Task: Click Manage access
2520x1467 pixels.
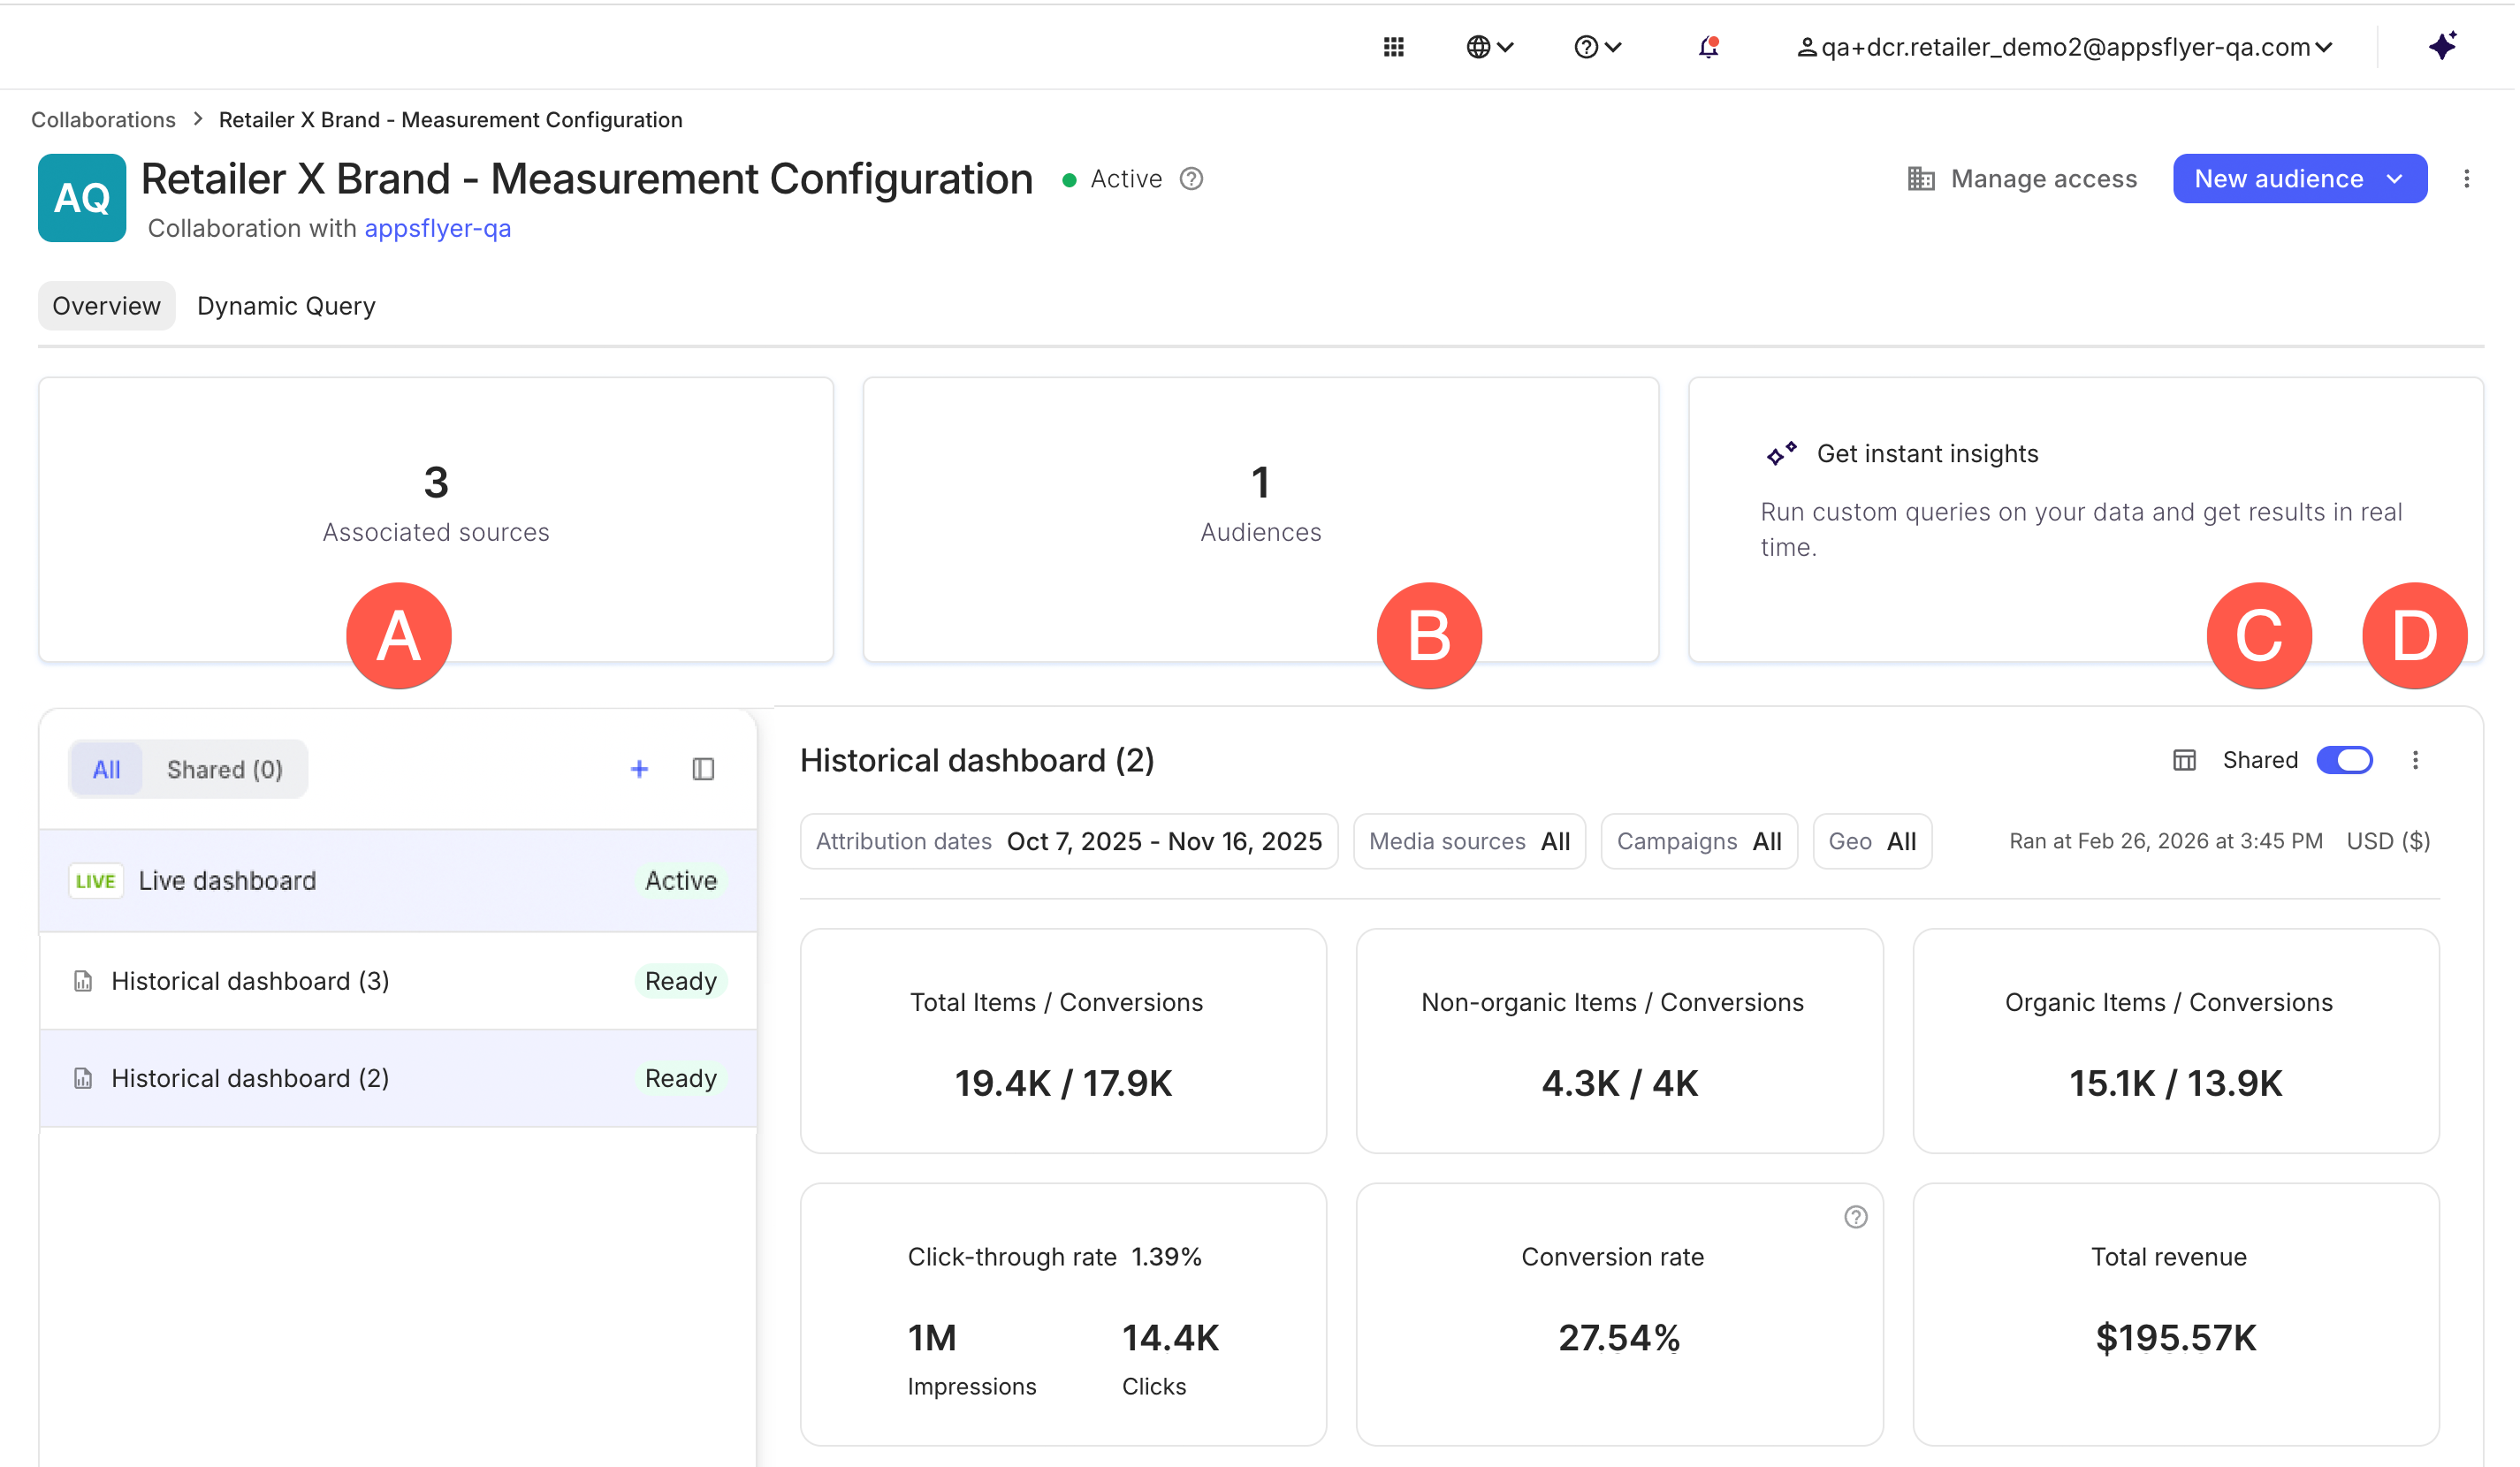Action: coord(2022,179)
